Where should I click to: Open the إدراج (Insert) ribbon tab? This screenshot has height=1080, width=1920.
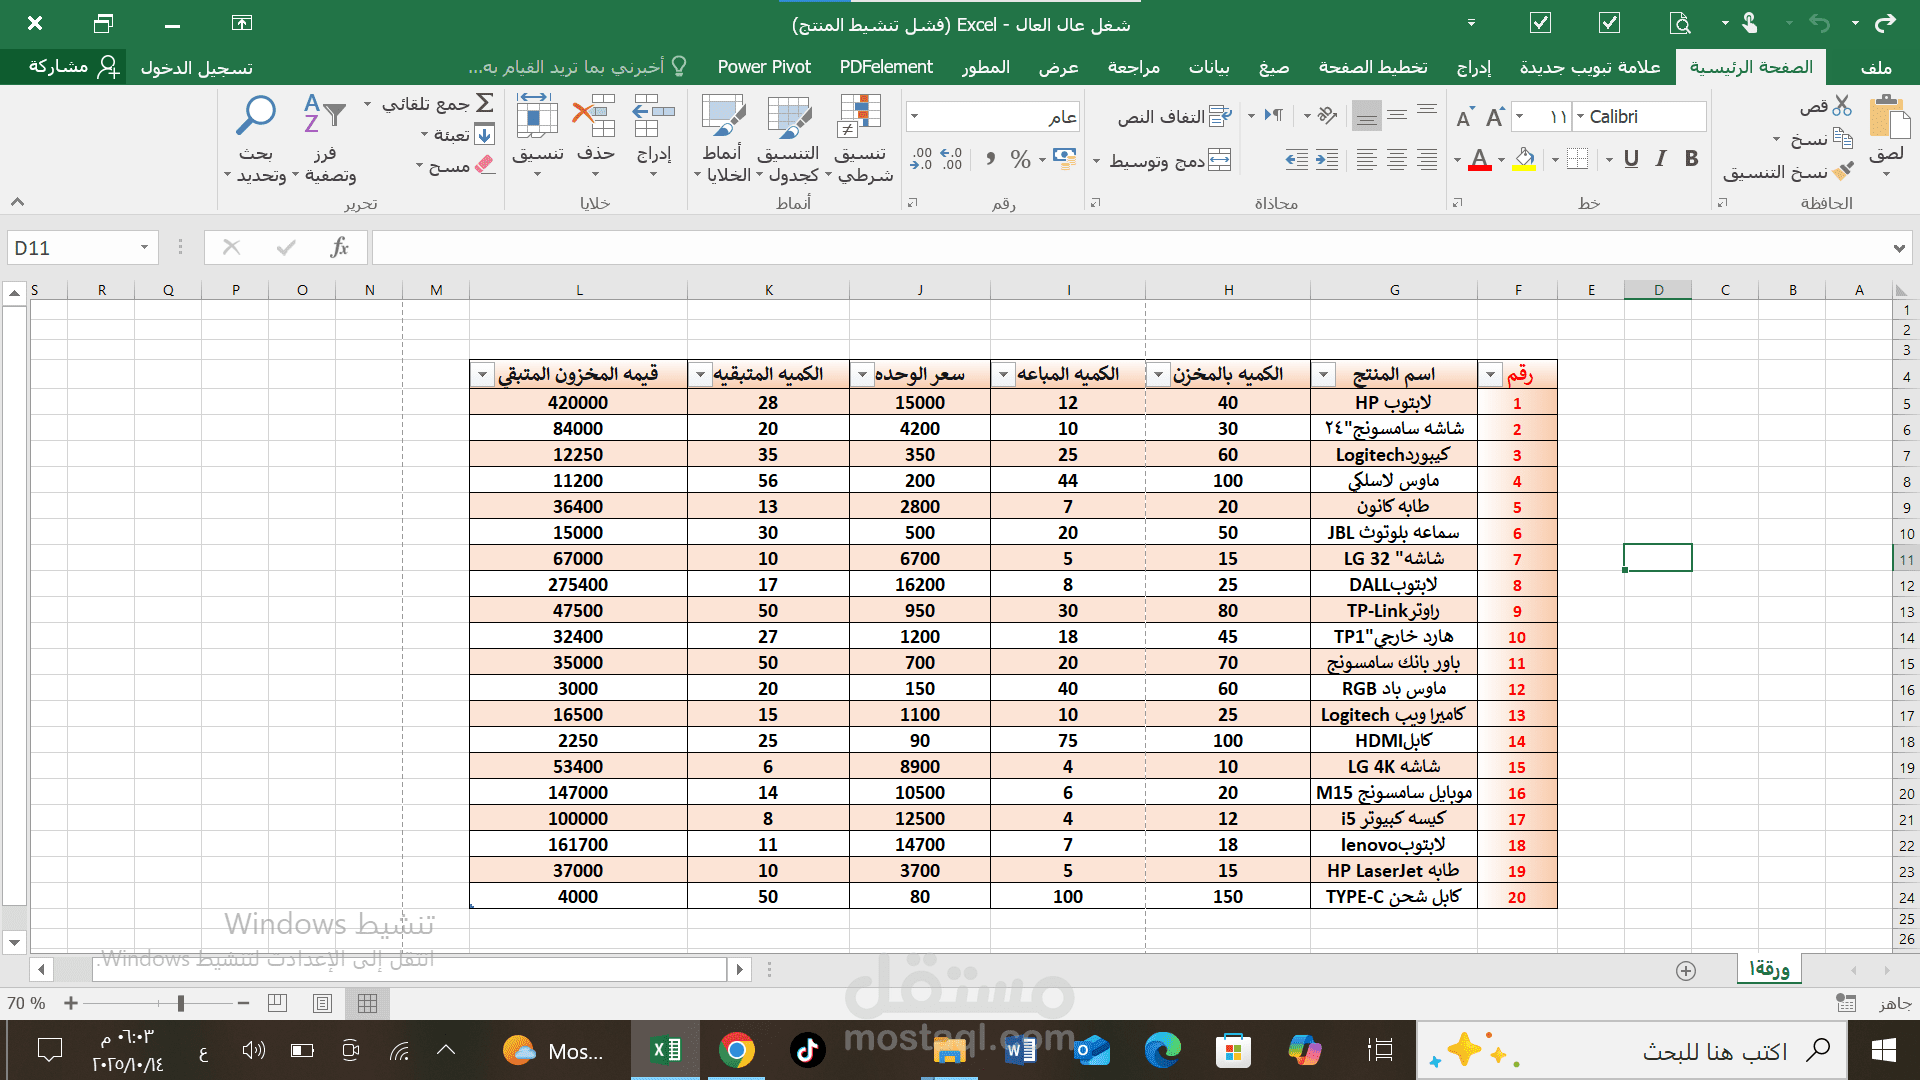(1473, 67)
